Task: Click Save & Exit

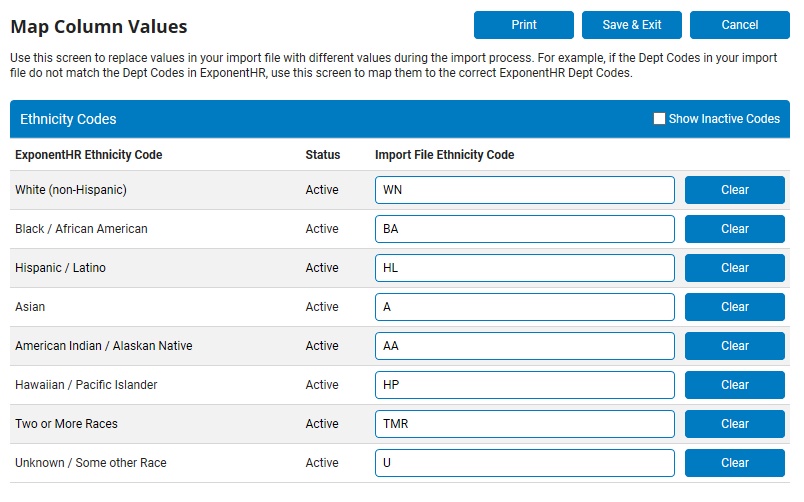Action: pos(632,25)
